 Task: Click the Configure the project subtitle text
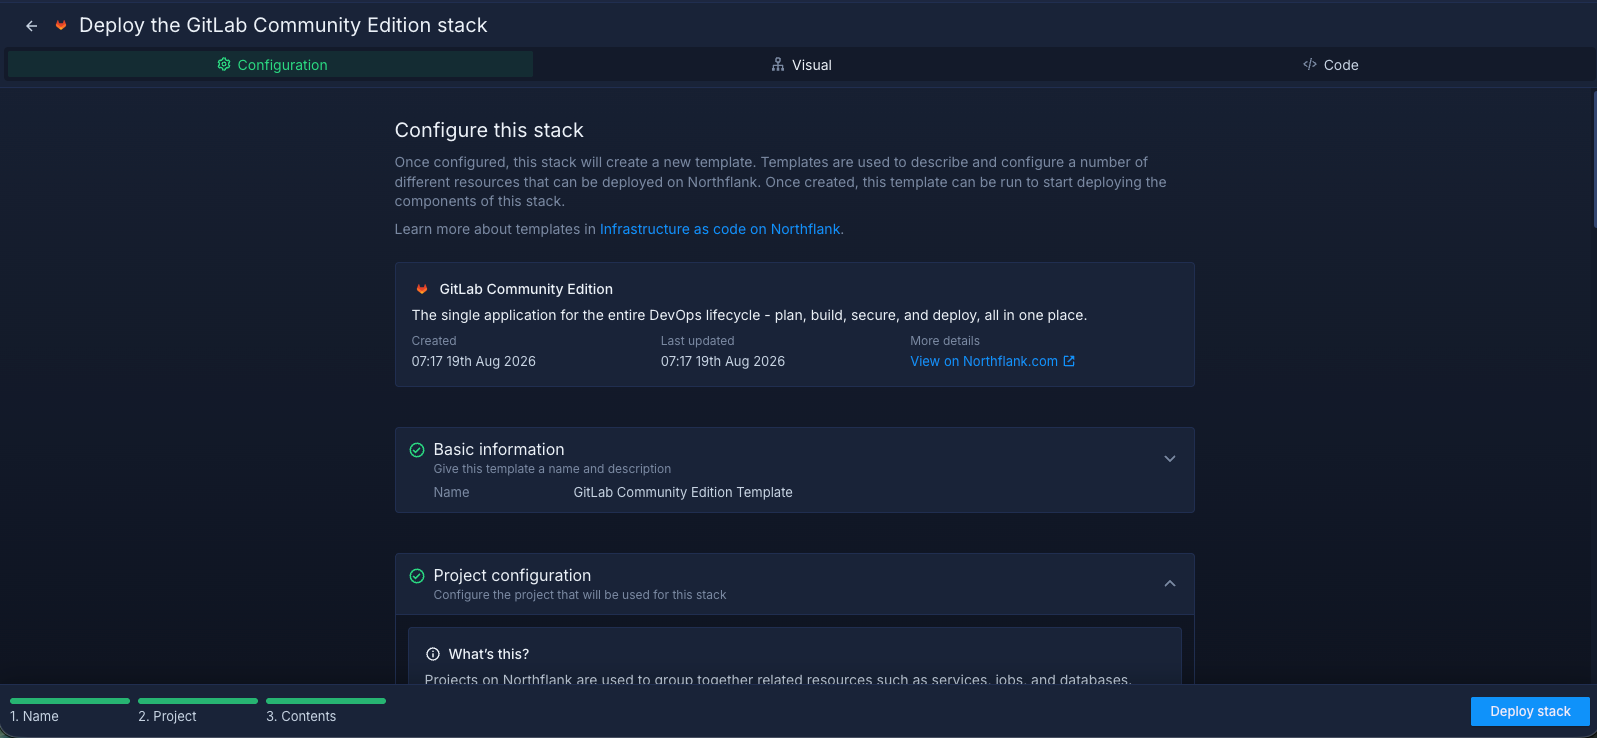click(x=580, y=595)
